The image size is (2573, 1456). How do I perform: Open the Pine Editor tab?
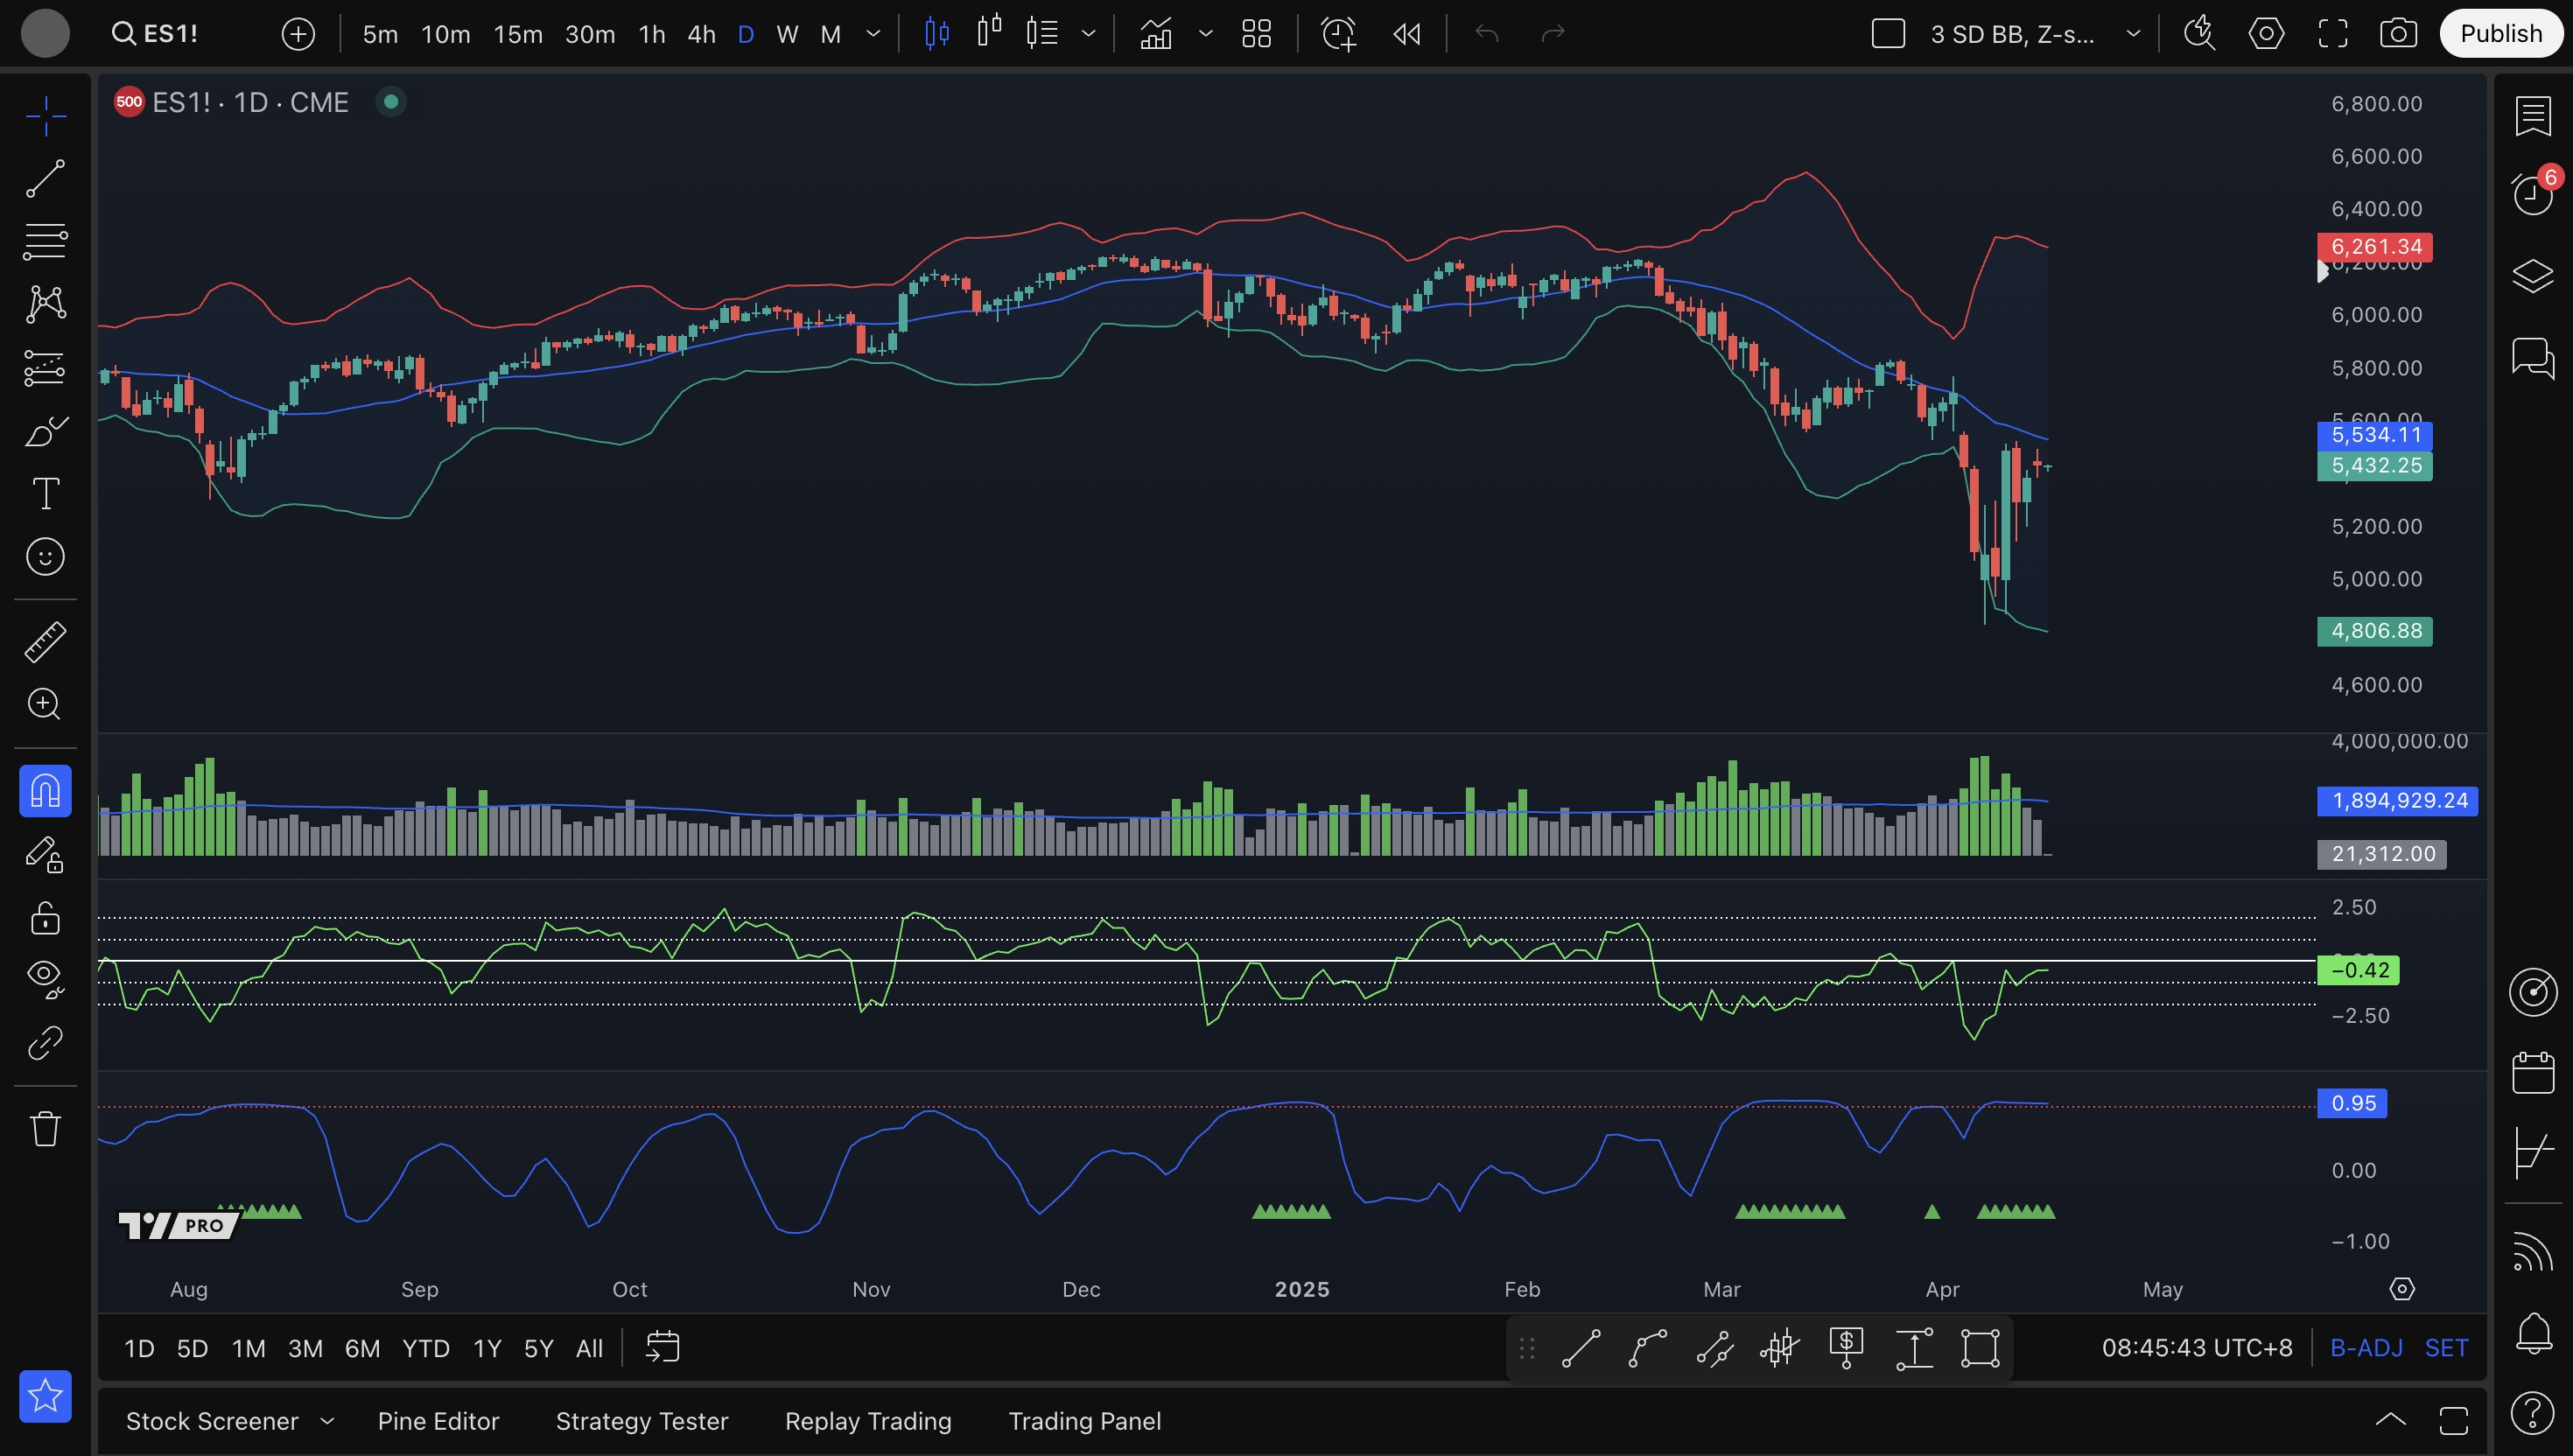438,1421
